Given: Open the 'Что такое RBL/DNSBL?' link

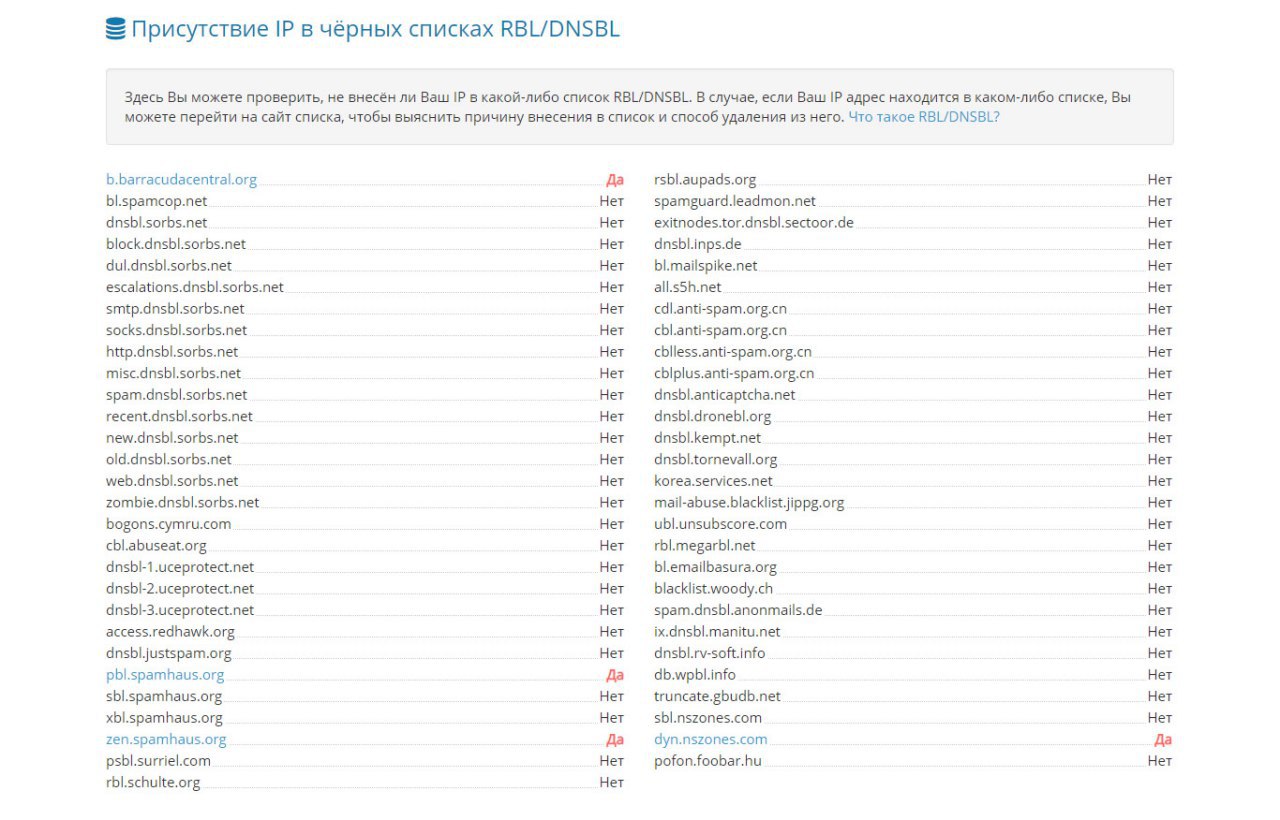Looking at the screenshot, I should [924, 116].
